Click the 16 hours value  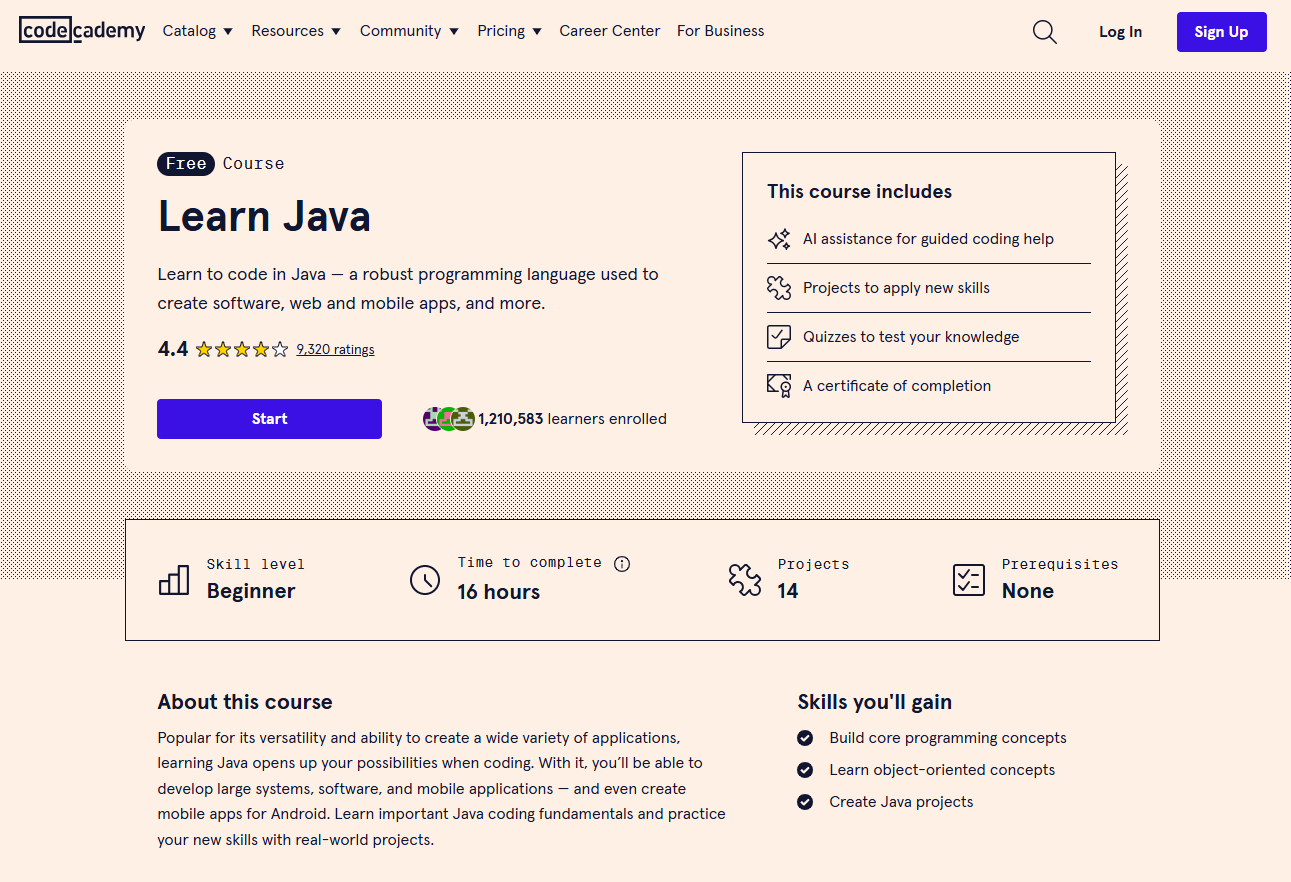(499, 592)
